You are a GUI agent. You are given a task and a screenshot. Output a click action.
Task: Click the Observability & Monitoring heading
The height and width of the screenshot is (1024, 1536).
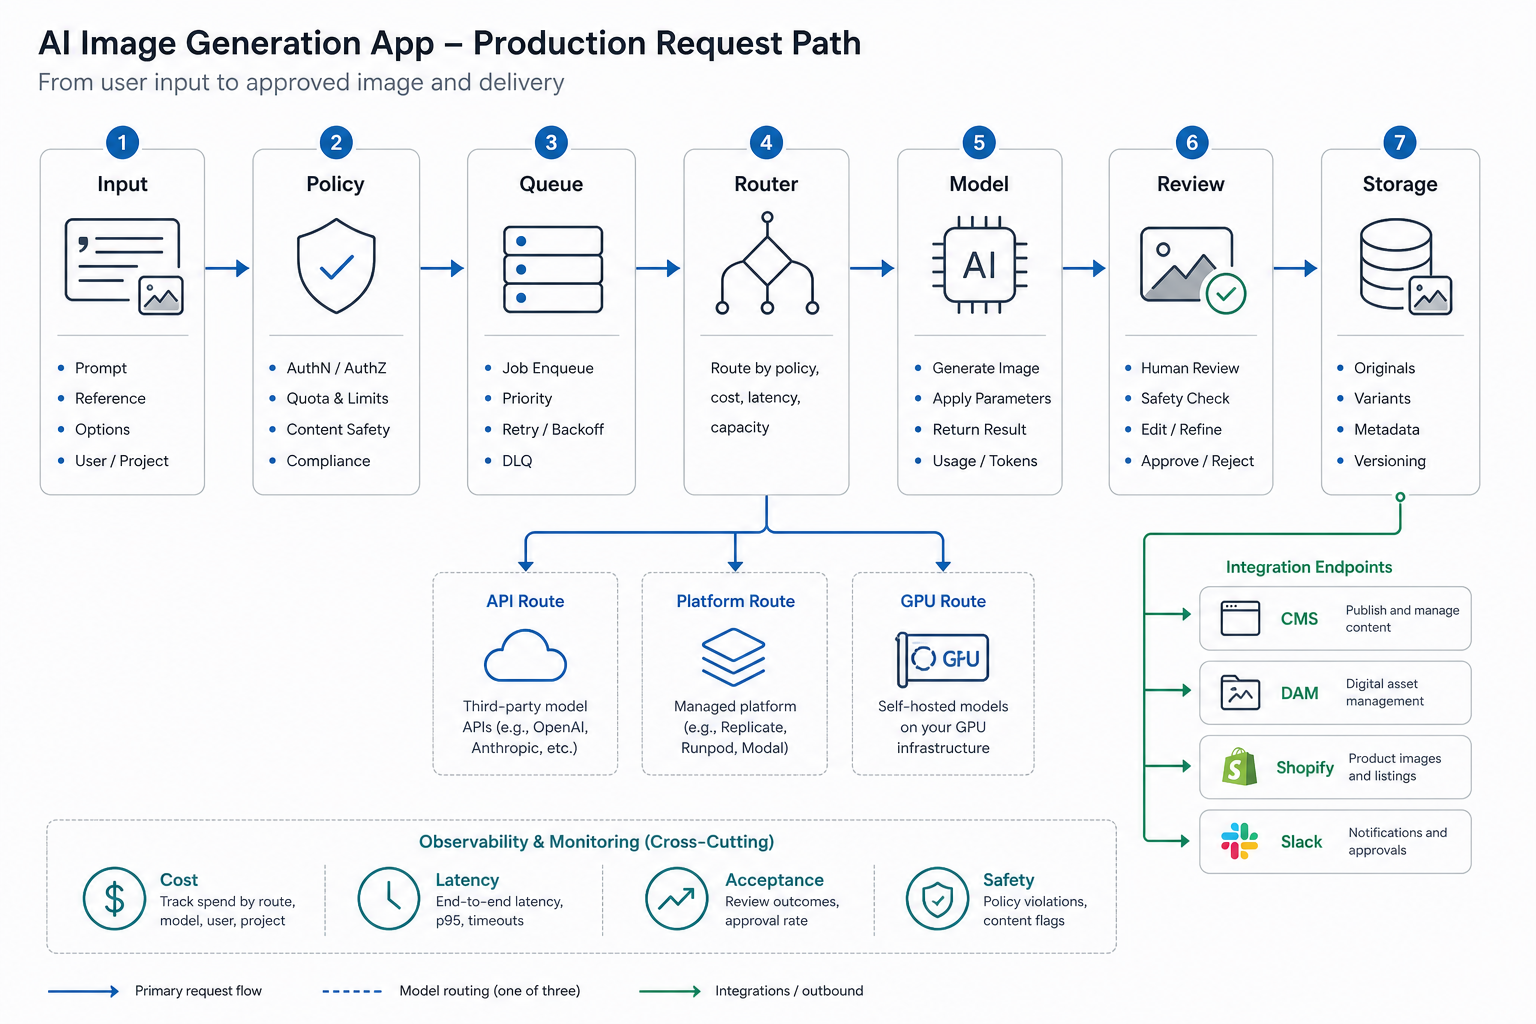click(x=596, y=842)
